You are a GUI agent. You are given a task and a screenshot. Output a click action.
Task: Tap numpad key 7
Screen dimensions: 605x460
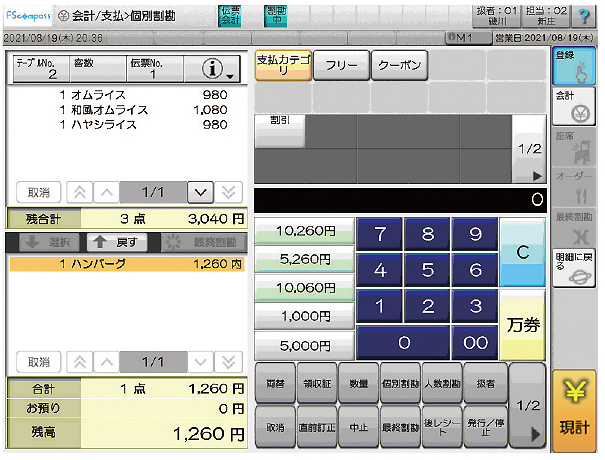[x=380, y=234]
